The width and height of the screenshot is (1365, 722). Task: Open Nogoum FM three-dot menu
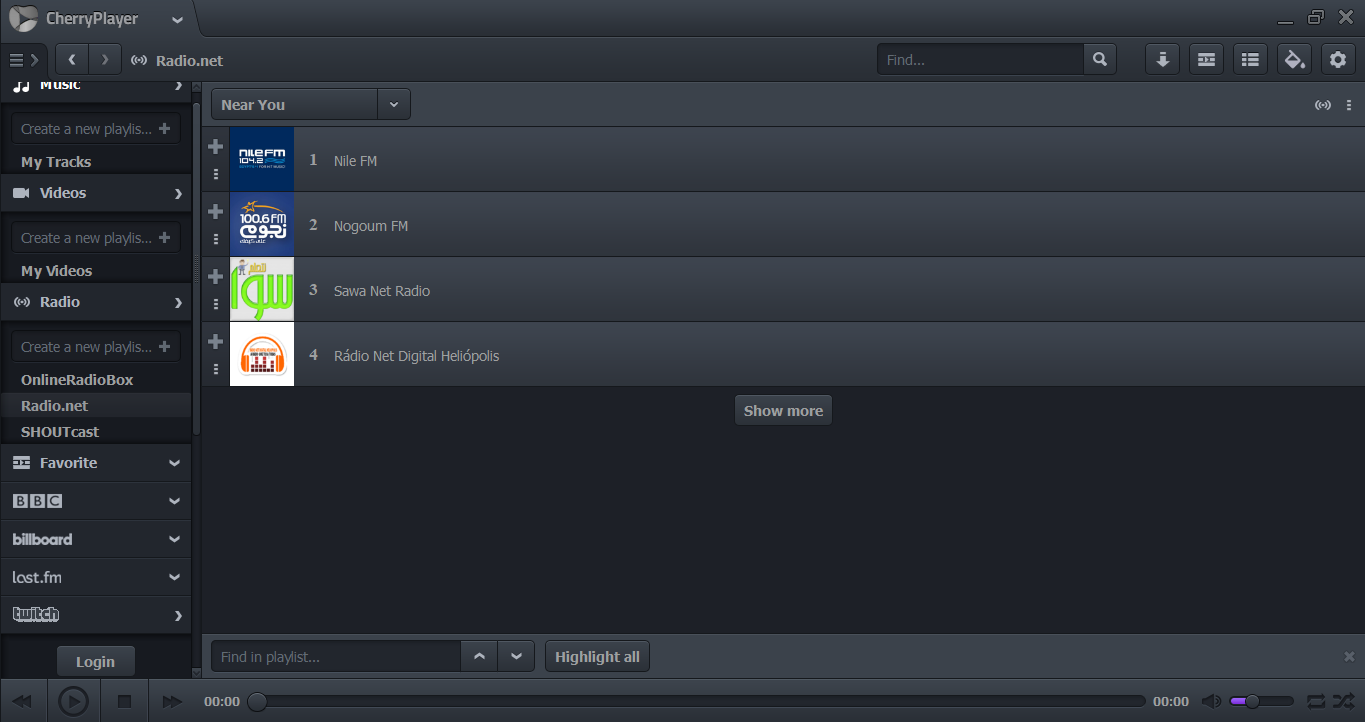coord(215,239)
